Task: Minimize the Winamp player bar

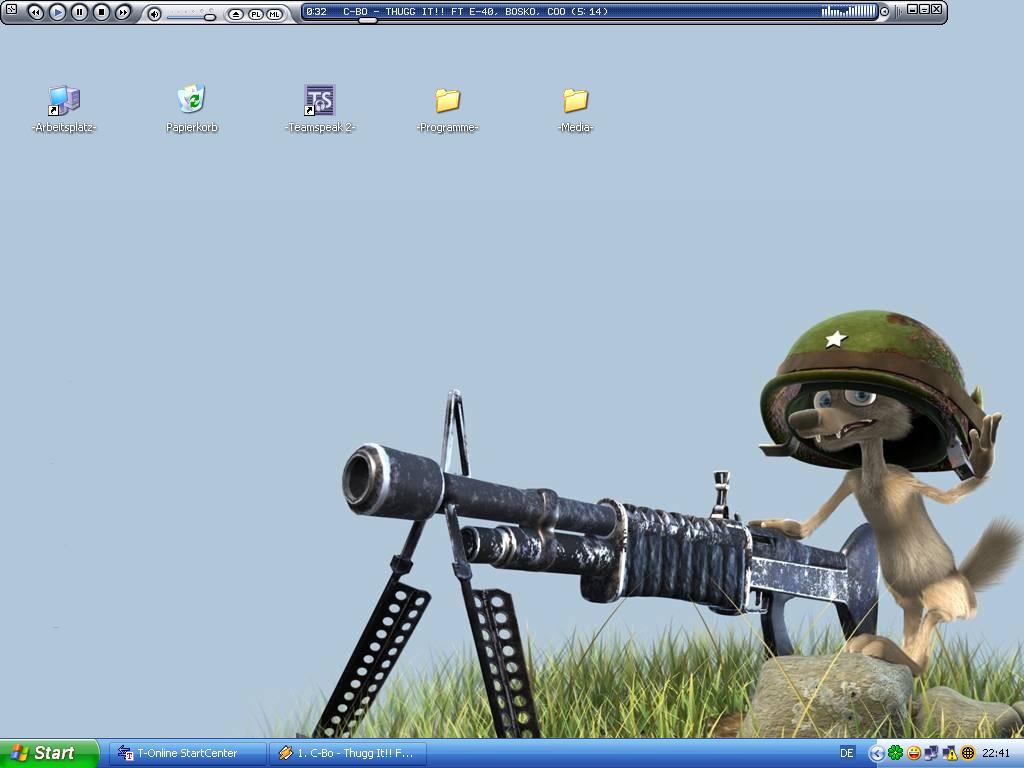Action: (x=912, y=9)
